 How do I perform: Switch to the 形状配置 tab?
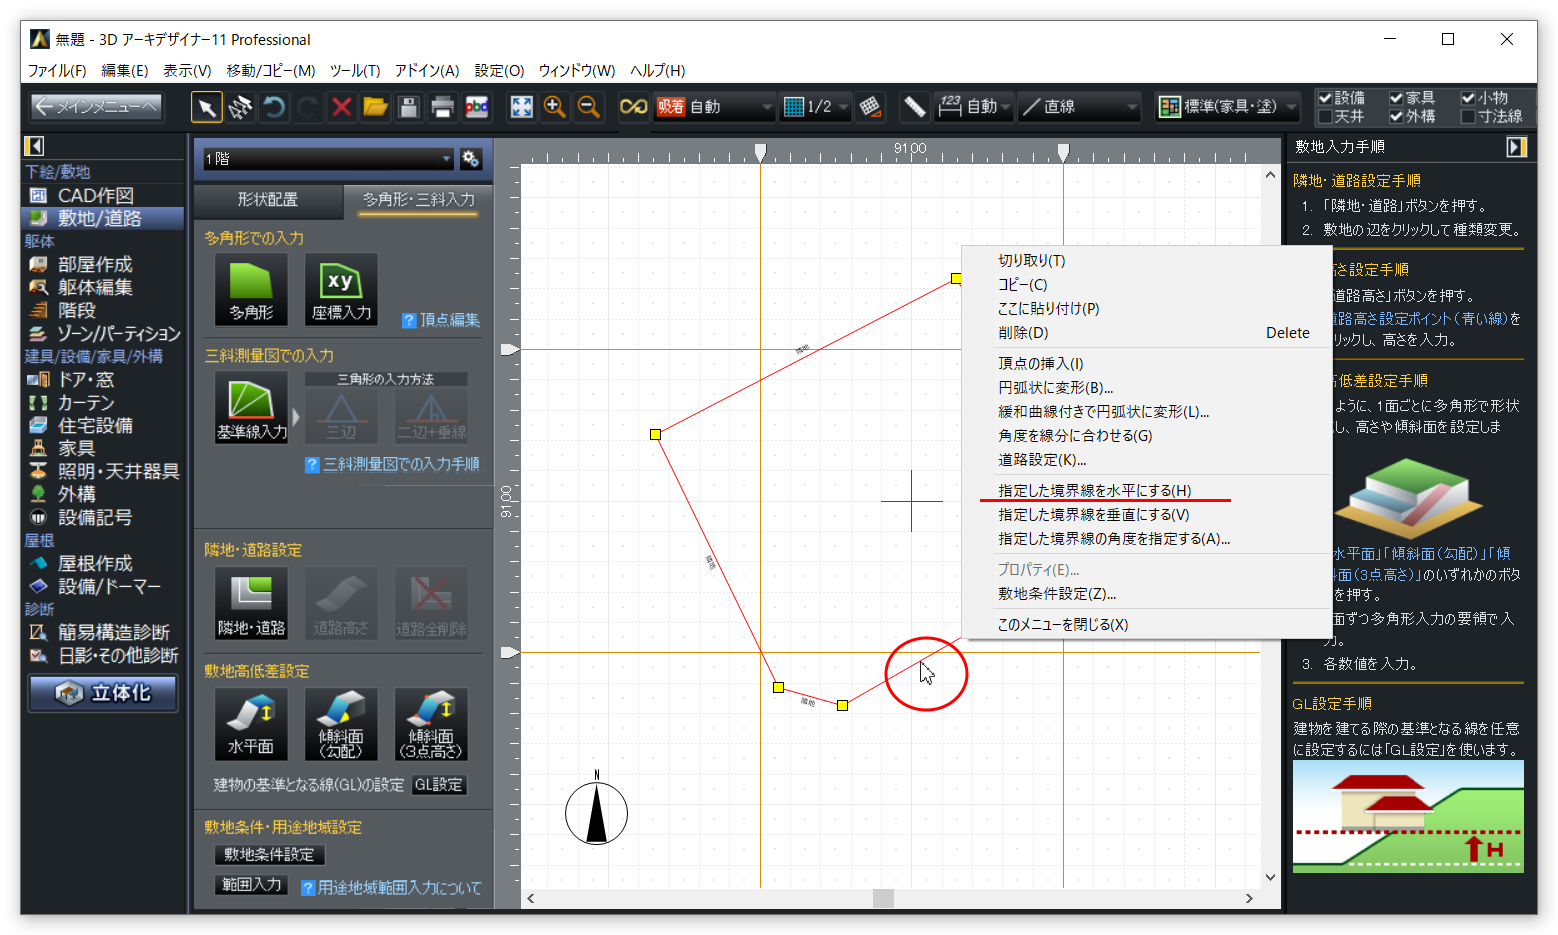point(268,200)
